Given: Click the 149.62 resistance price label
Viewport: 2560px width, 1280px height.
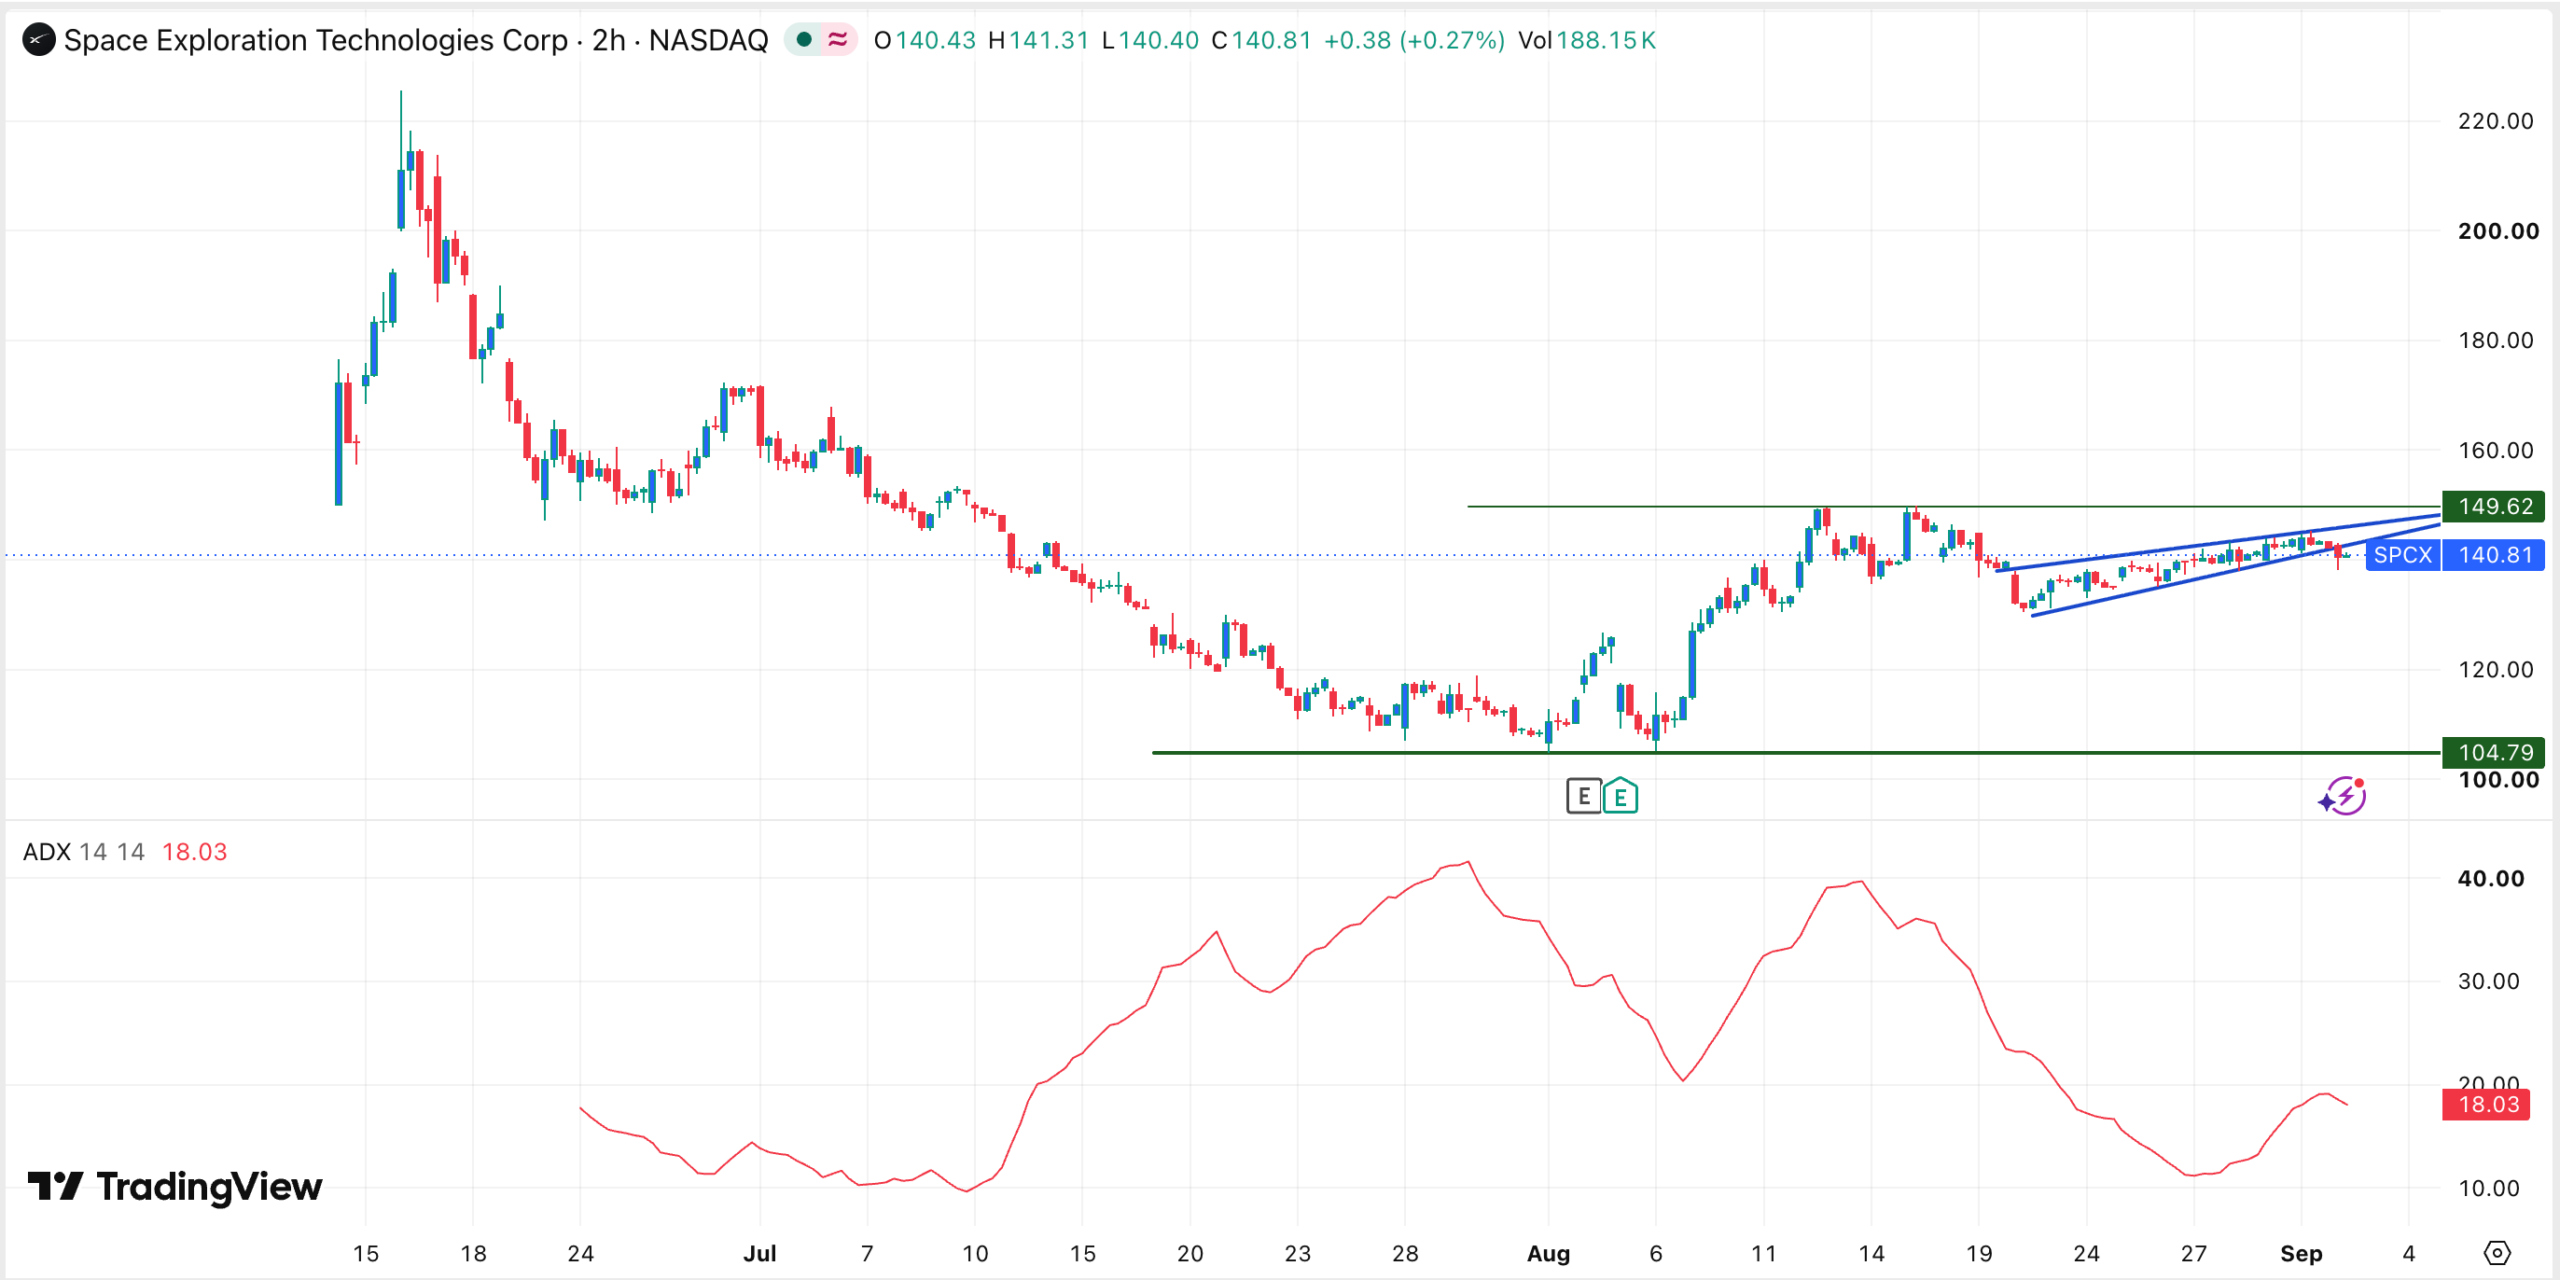Looking at the screenshot, I should (x=2494, y=506).
